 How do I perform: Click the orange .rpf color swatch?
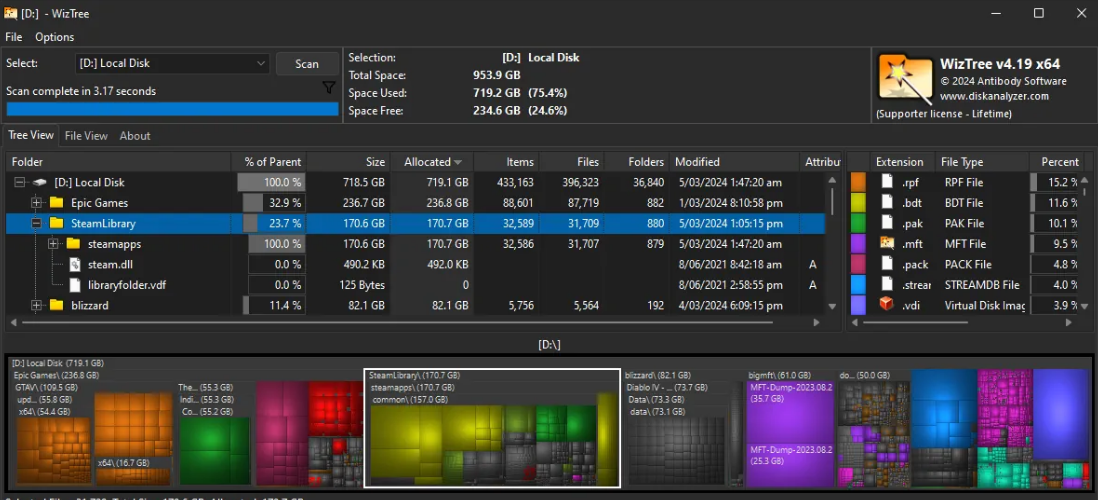(858, 182)
